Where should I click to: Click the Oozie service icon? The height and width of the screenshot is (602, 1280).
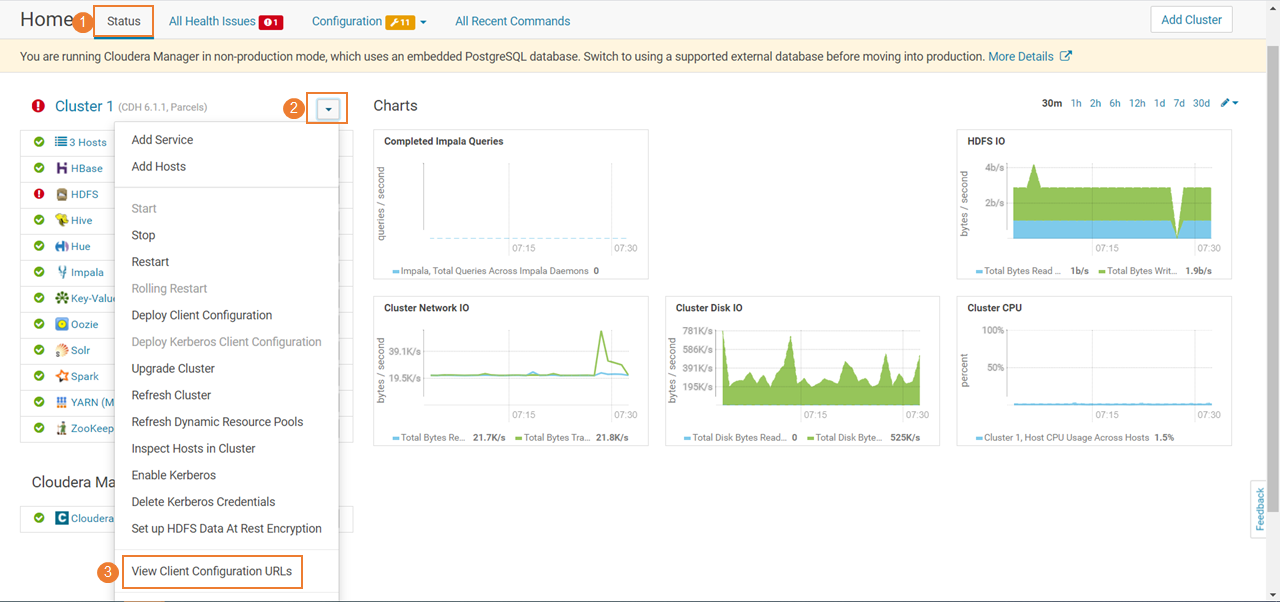(62, 324)
